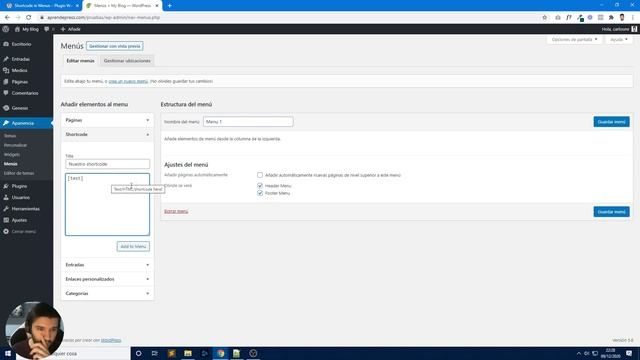Click the Chrome icon in the taskbar
This screenshot has width=640, height=360.
221,353
